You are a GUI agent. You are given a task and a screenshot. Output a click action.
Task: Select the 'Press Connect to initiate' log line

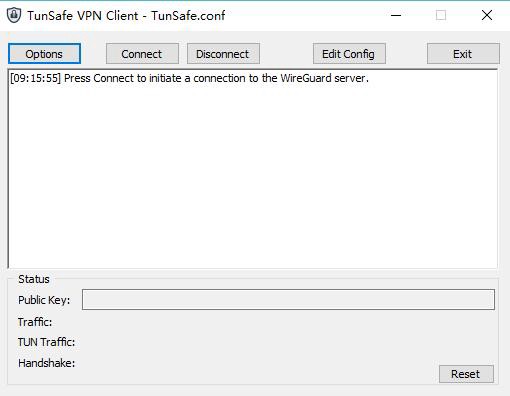(189, 78)
